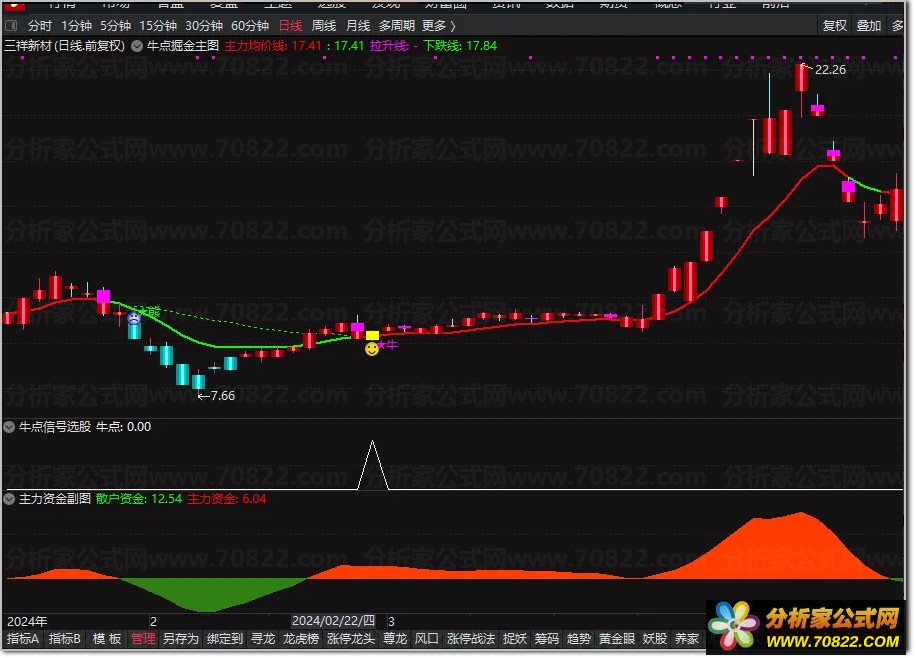Open dropdown arrow beside 主力资金副图
The height and width of the screenshot is (658, 916).
point(9,499)
